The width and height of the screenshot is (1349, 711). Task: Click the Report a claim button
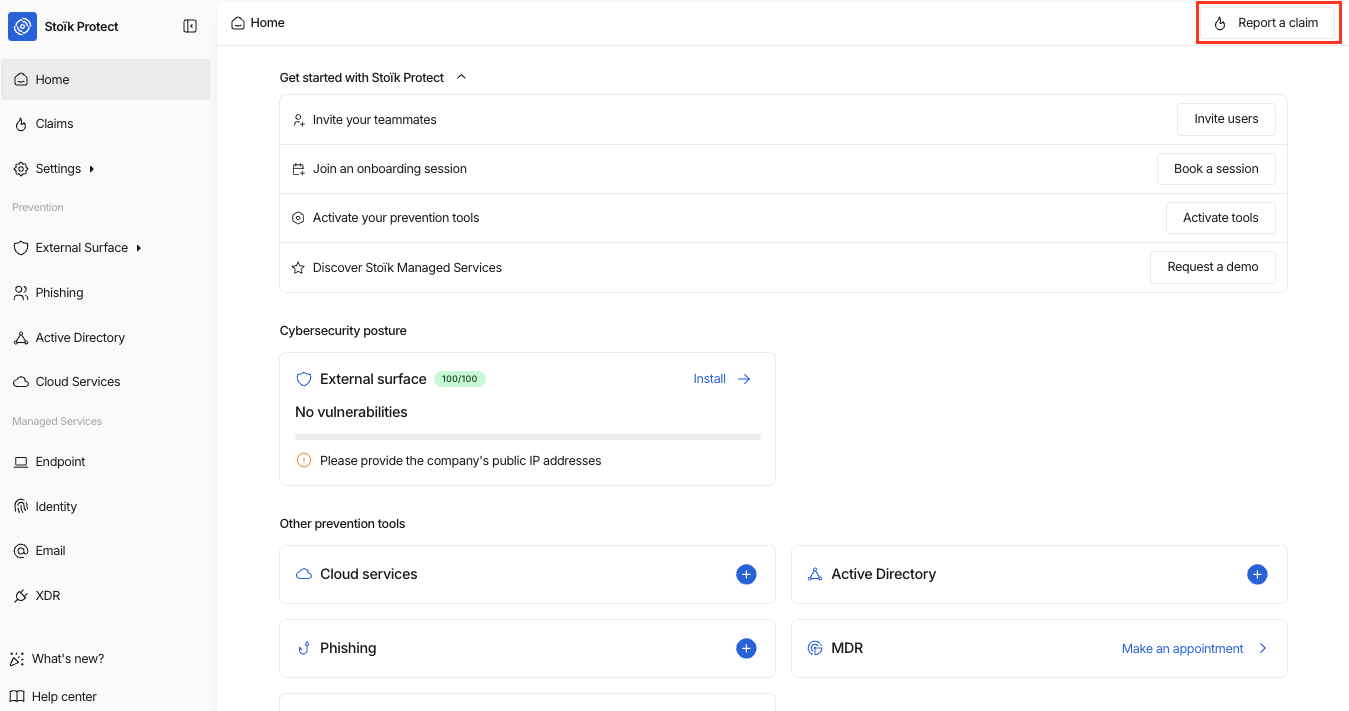click(x=1267, y=23)
